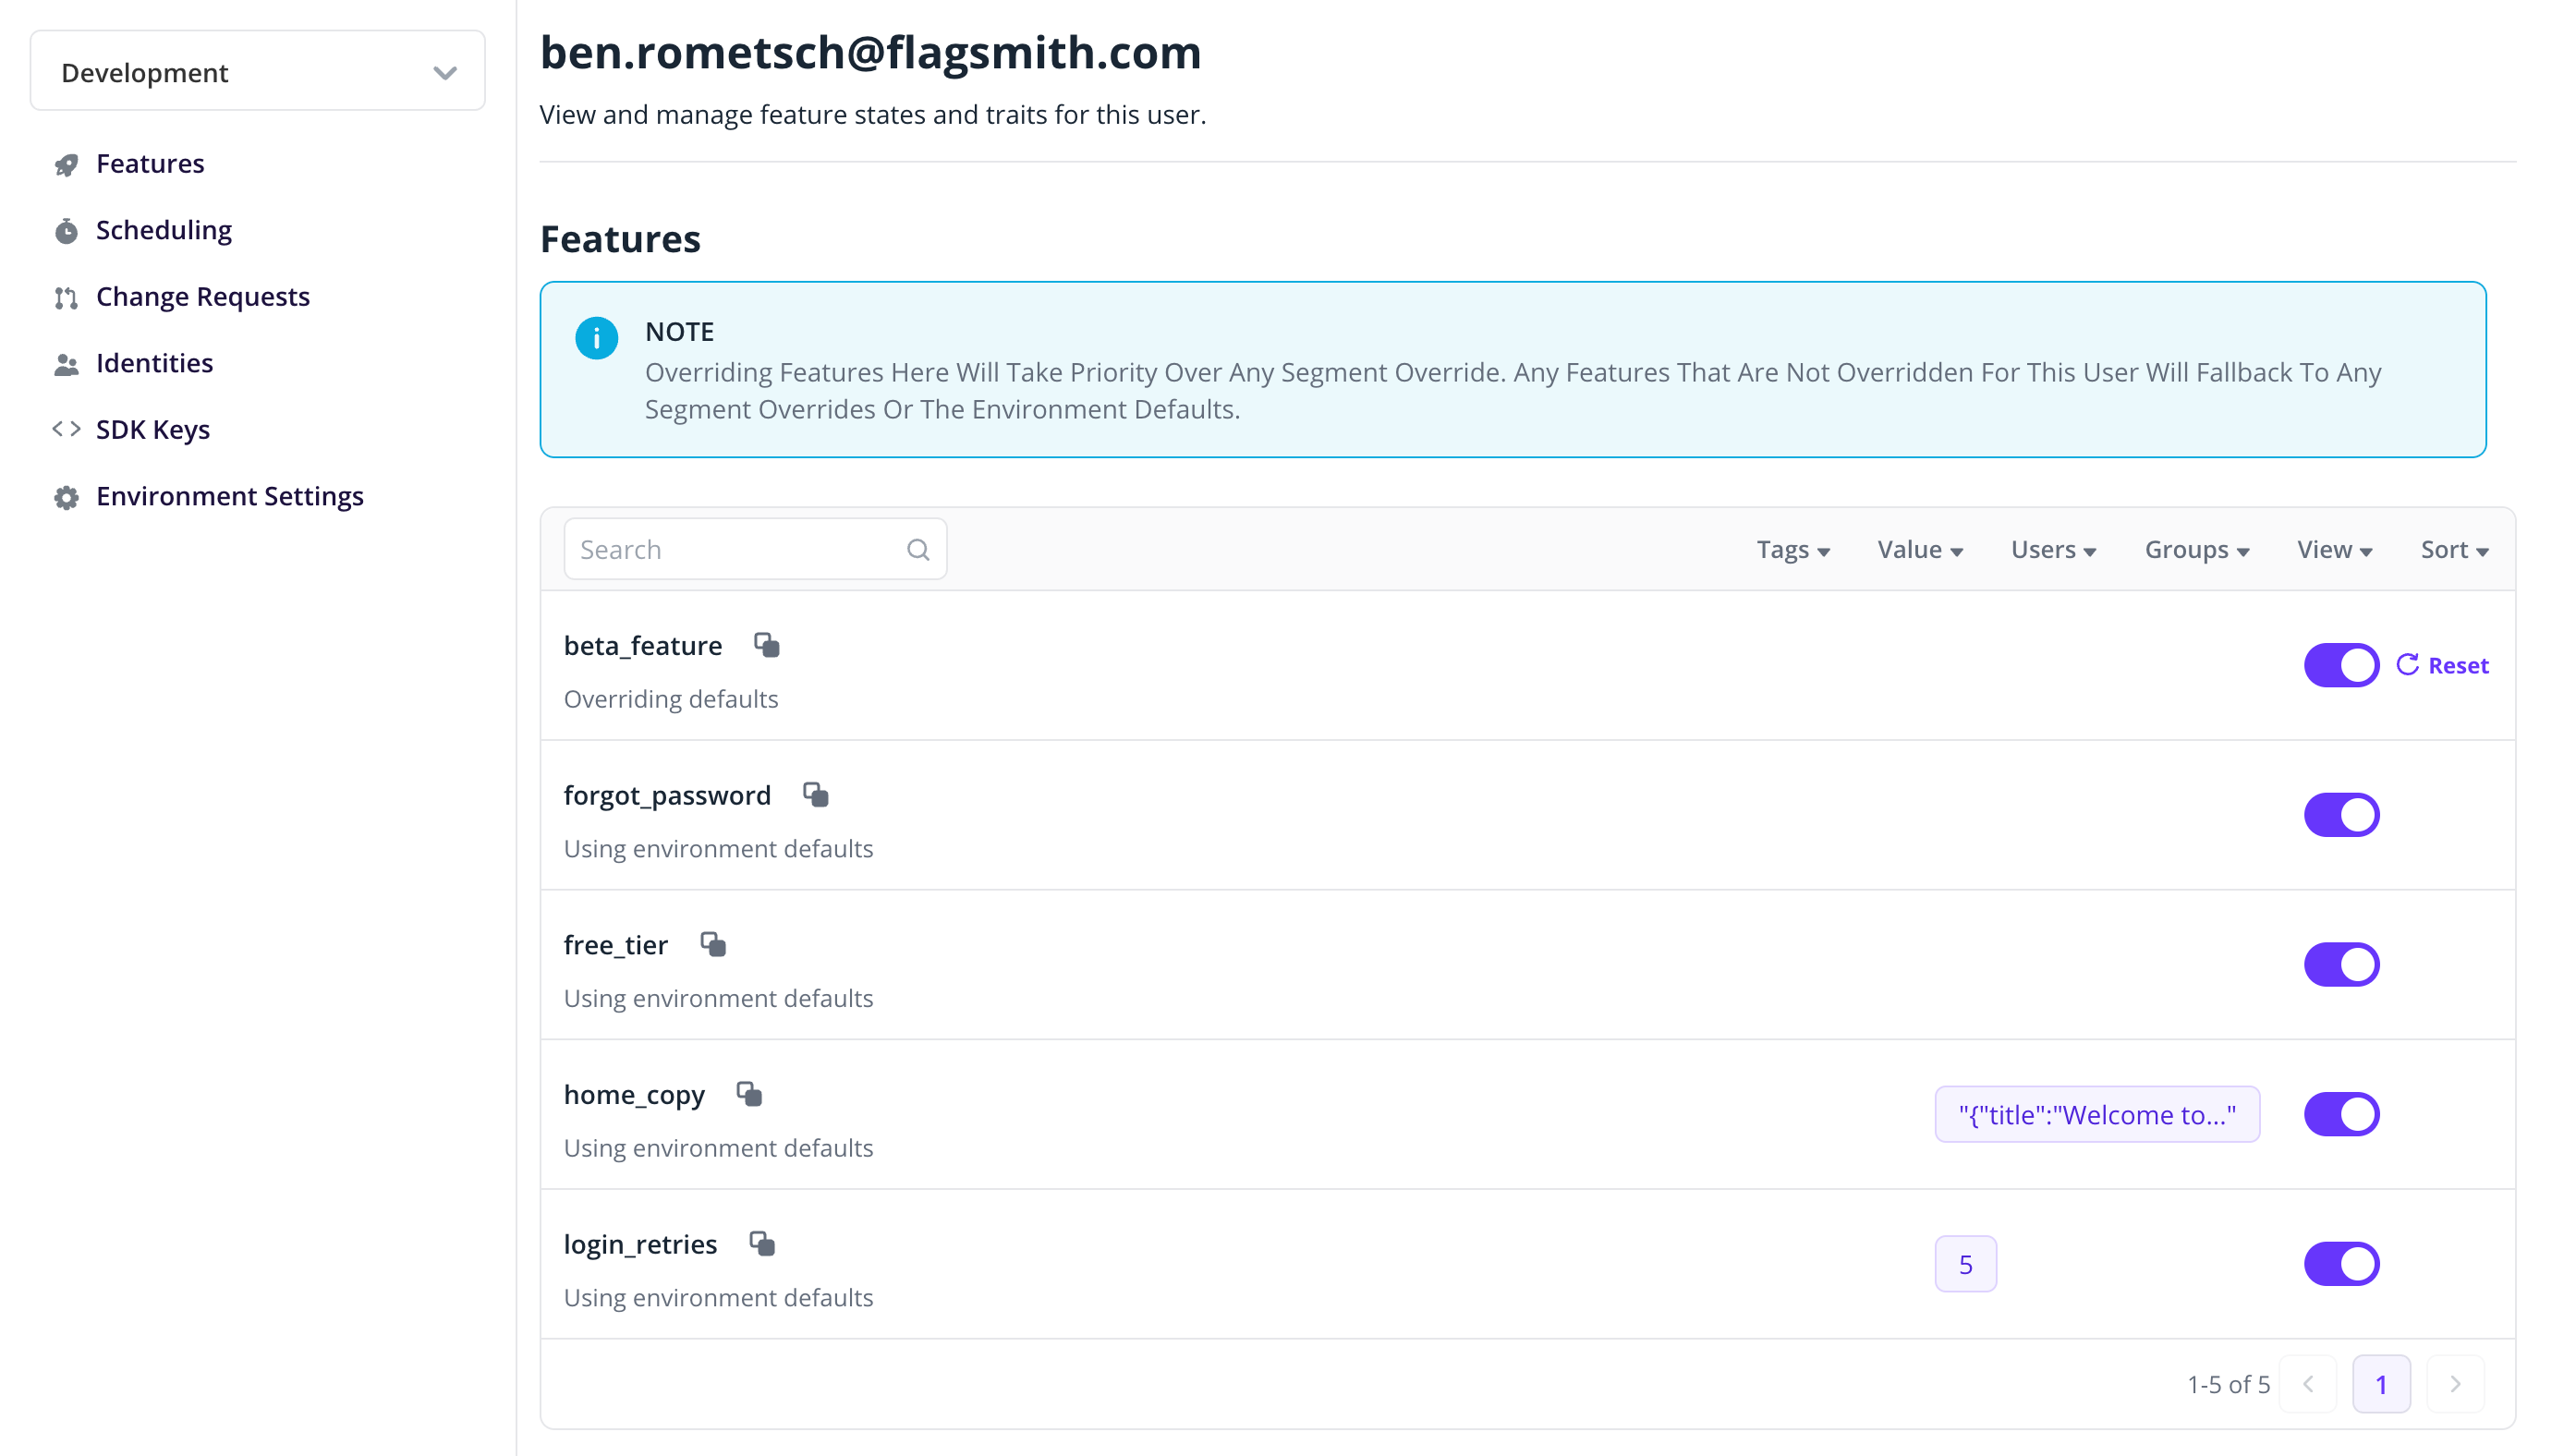2576x1456 pixels.
Task: Open the Sort dropdown
Action: coord(2454,550)
